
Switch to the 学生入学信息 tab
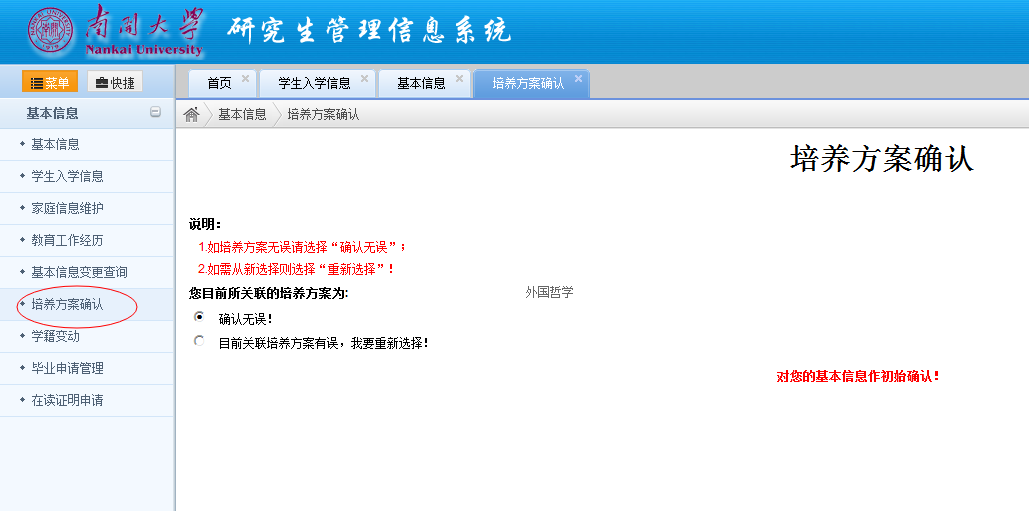click(314, 84)
